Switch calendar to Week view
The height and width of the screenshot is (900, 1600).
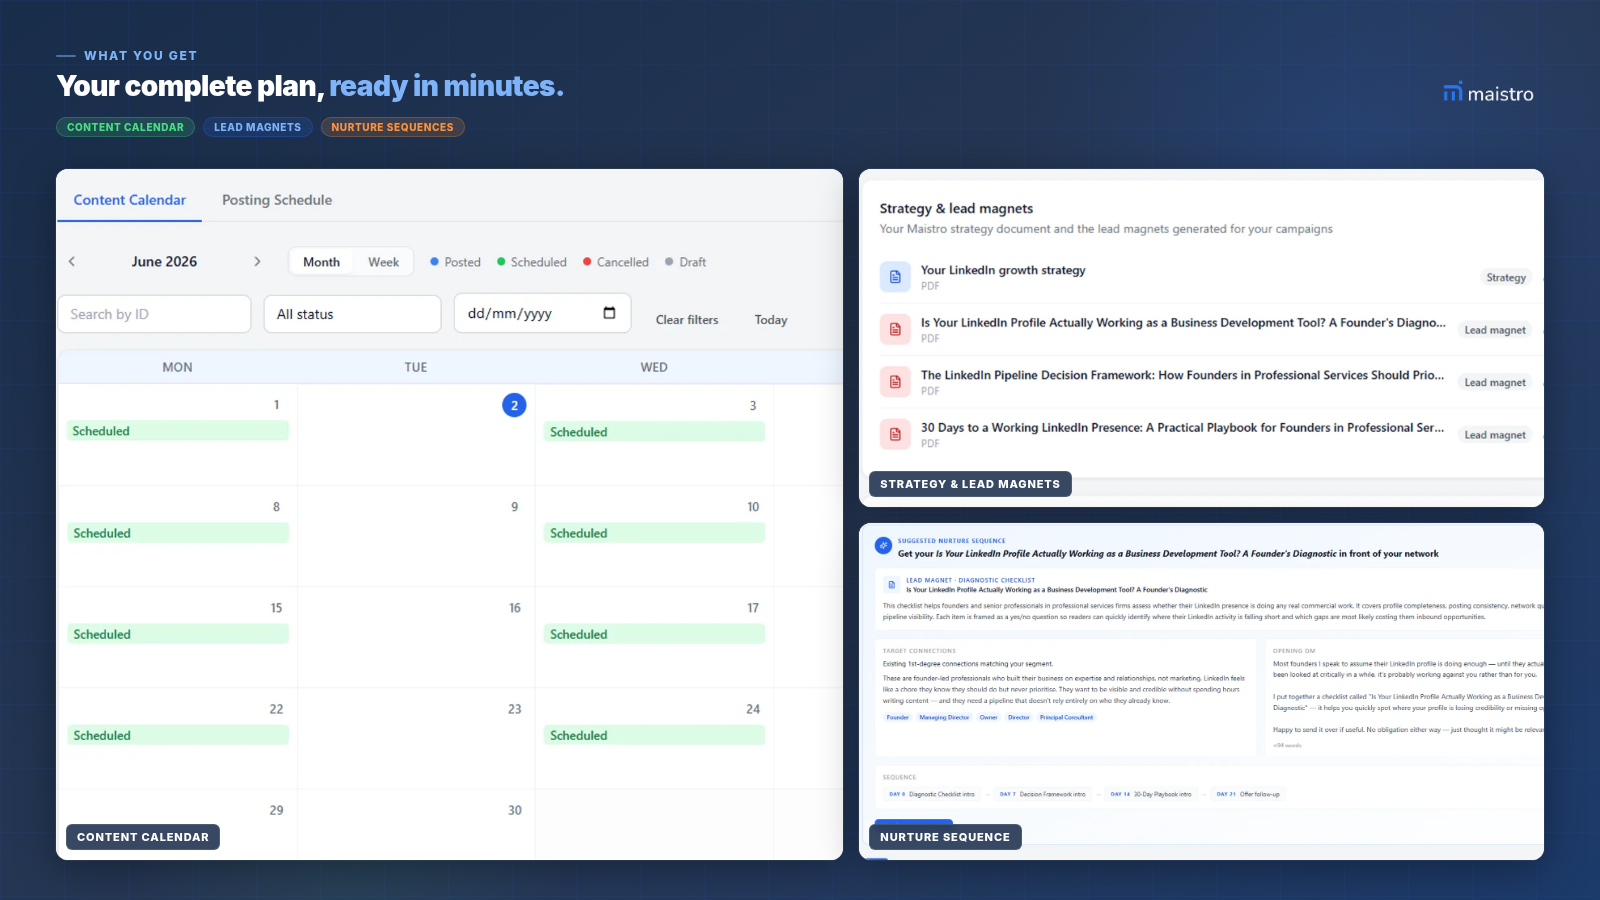pyautogui.click(x=383, y=262)
